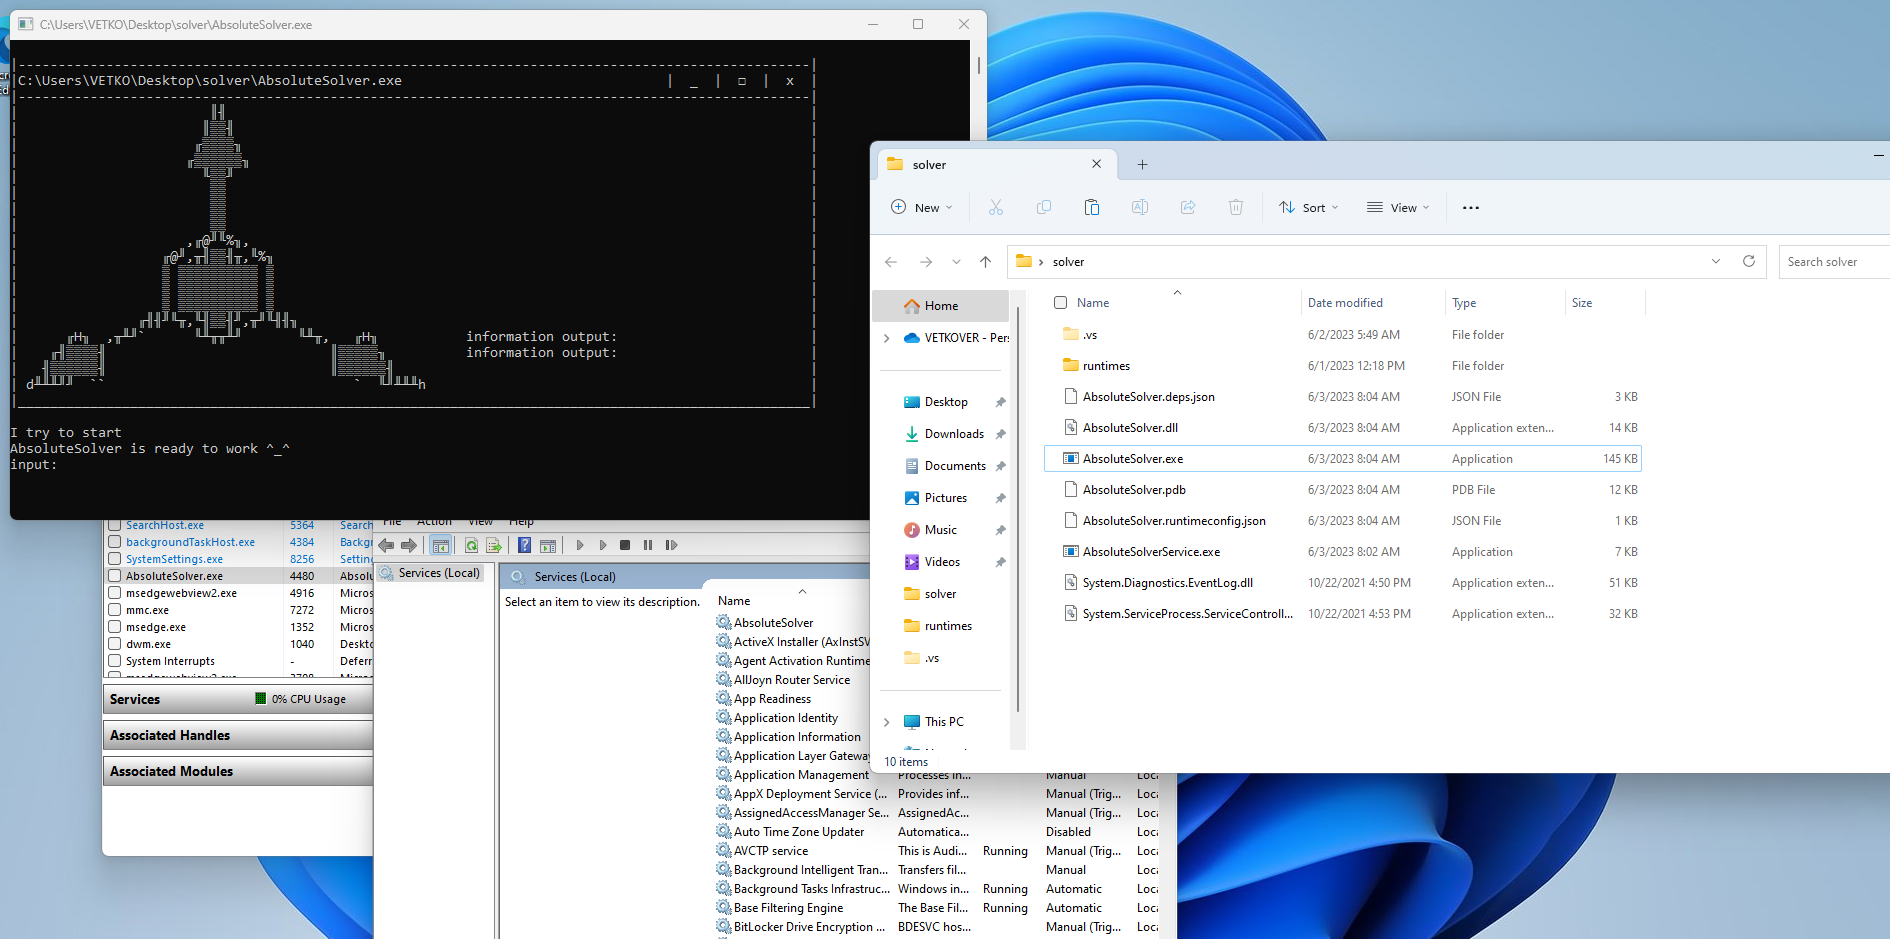Tick the mmc.exe process checkbox

115,610
